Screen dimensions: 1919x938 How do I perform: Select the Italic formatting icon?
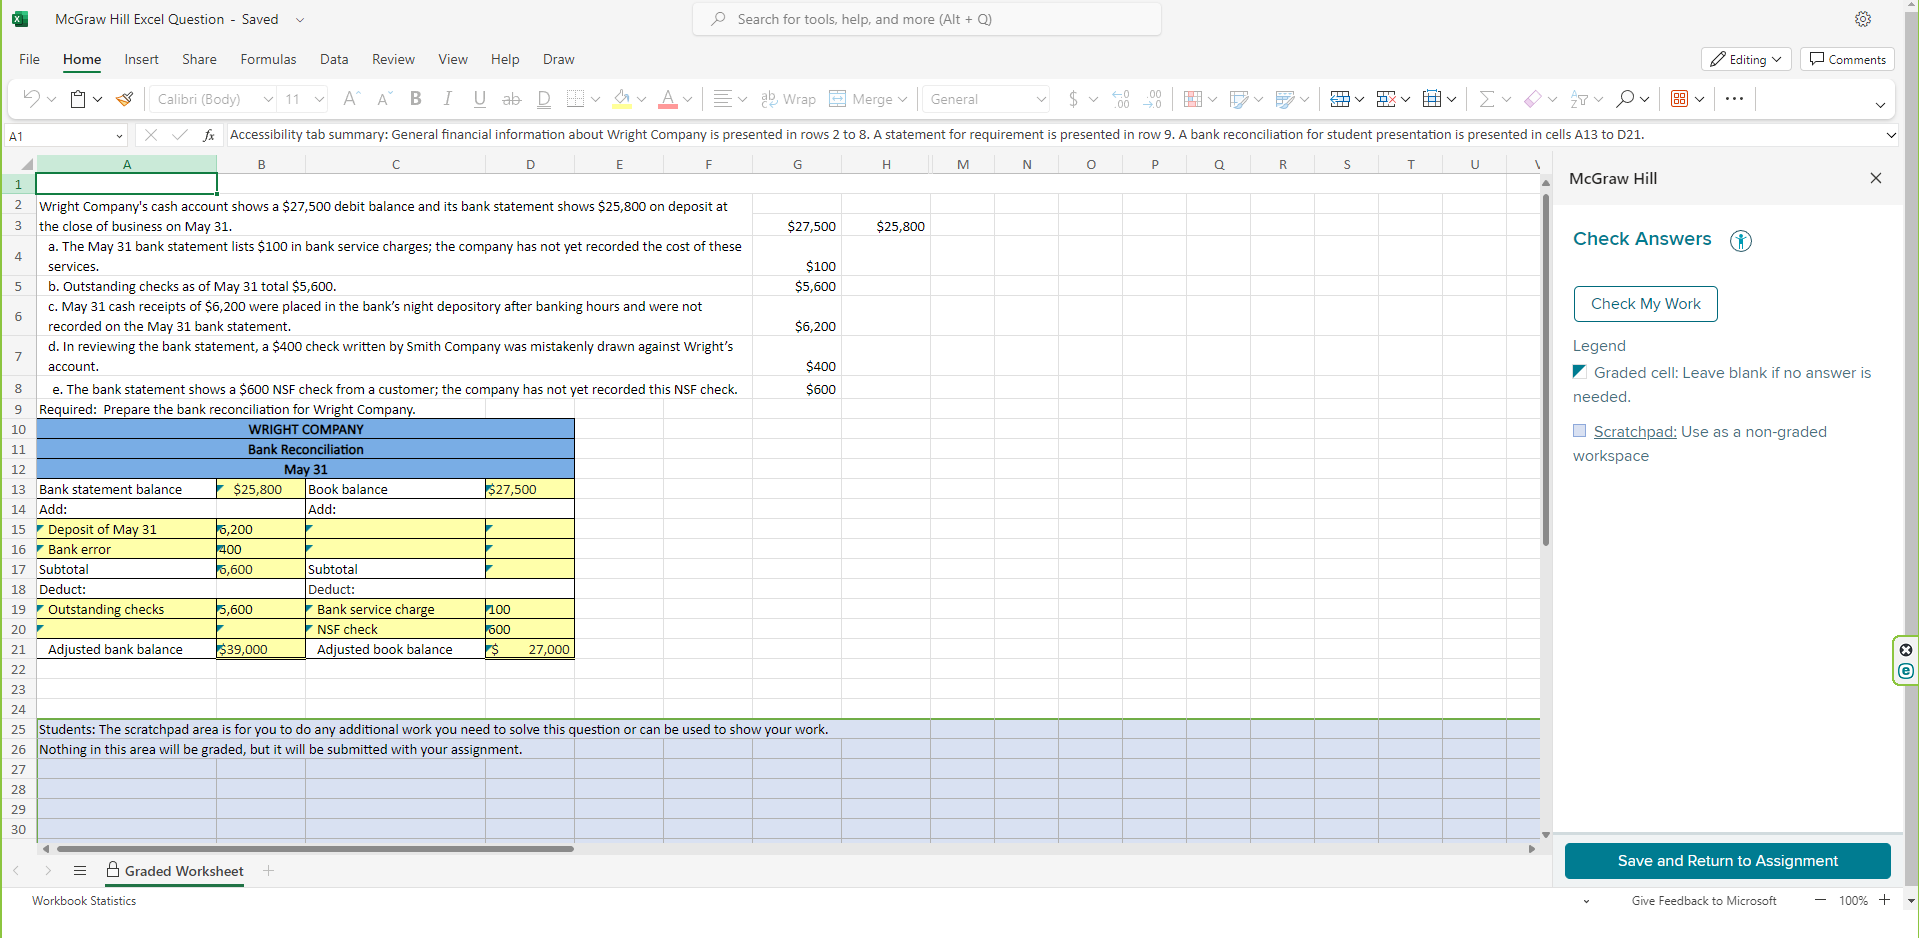(x=447, y=99)
